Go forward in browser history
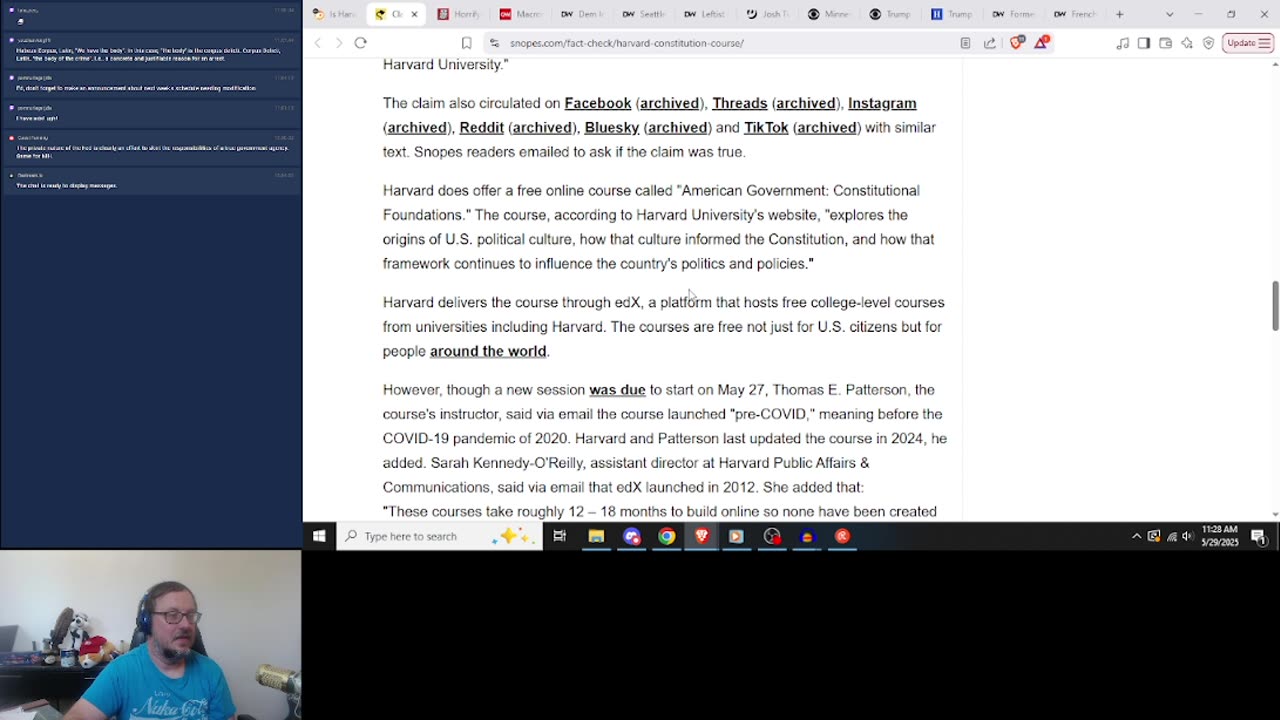Image resolution: width=1280 pixels, height=720 pixels. [x=339, y=43]
